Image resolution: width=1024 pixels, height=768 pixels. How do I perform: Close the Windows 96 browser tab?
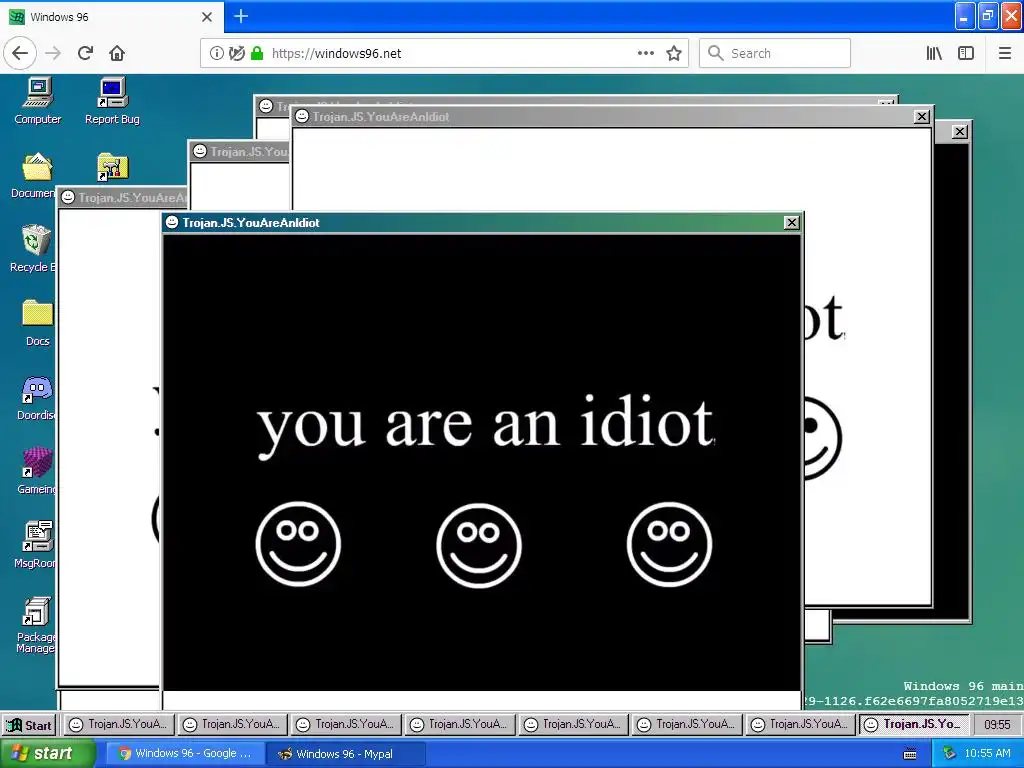(x=207, y=17)
